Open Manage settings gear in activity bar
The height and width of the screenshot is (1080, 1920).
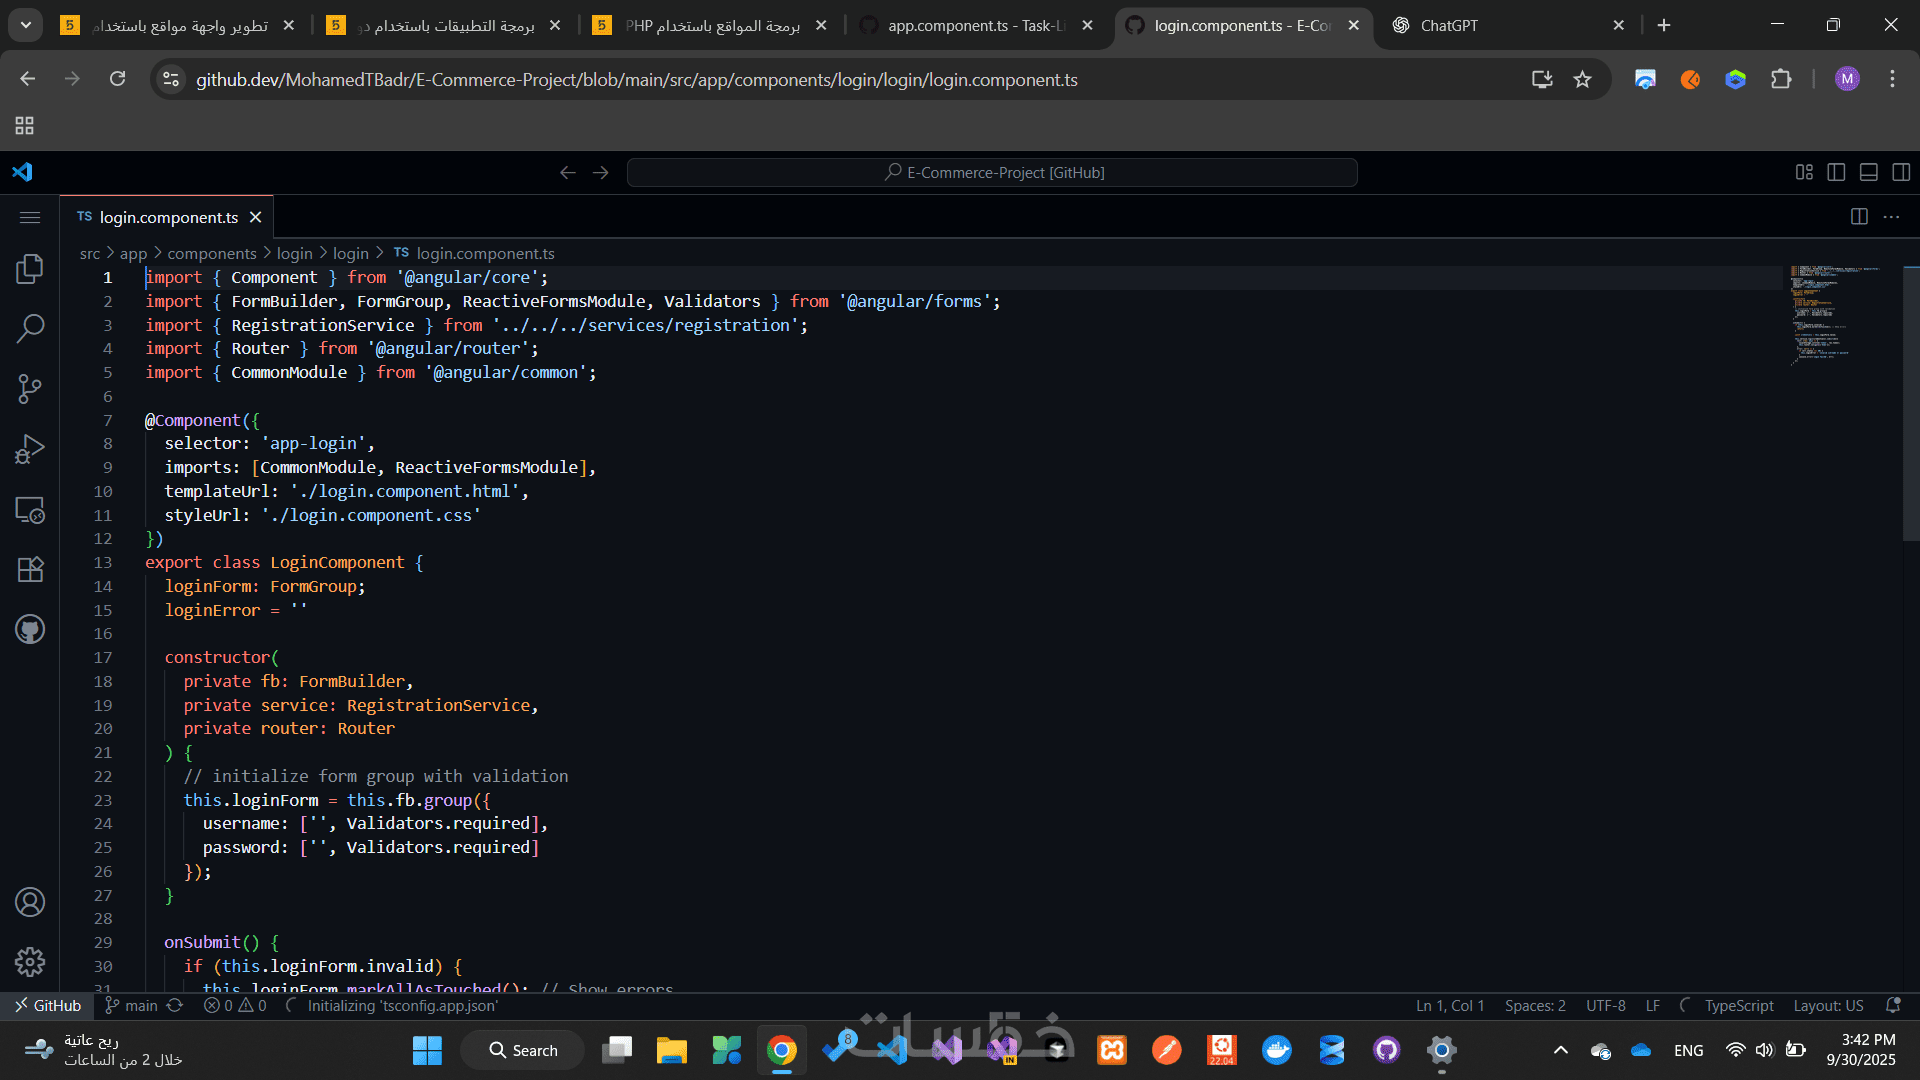30,962
